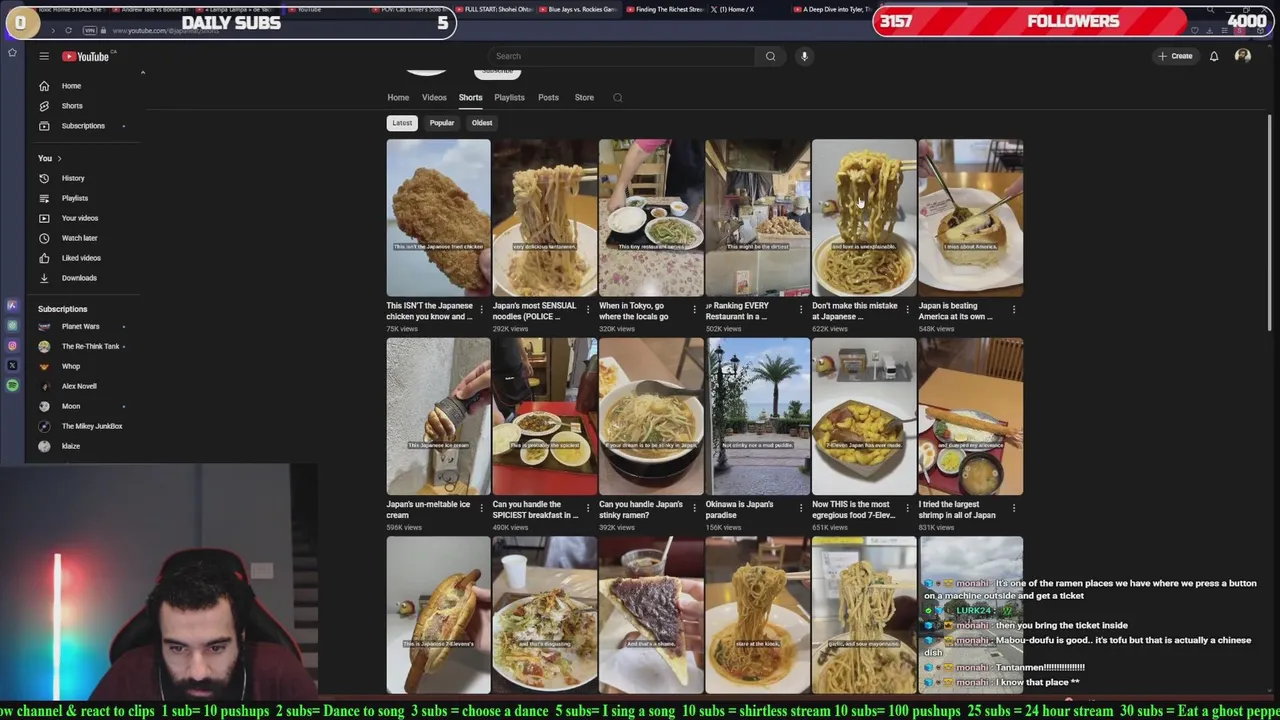Open the YouTube hamburger guide menu
1280x720 pixels.
[x=44, y=56]
